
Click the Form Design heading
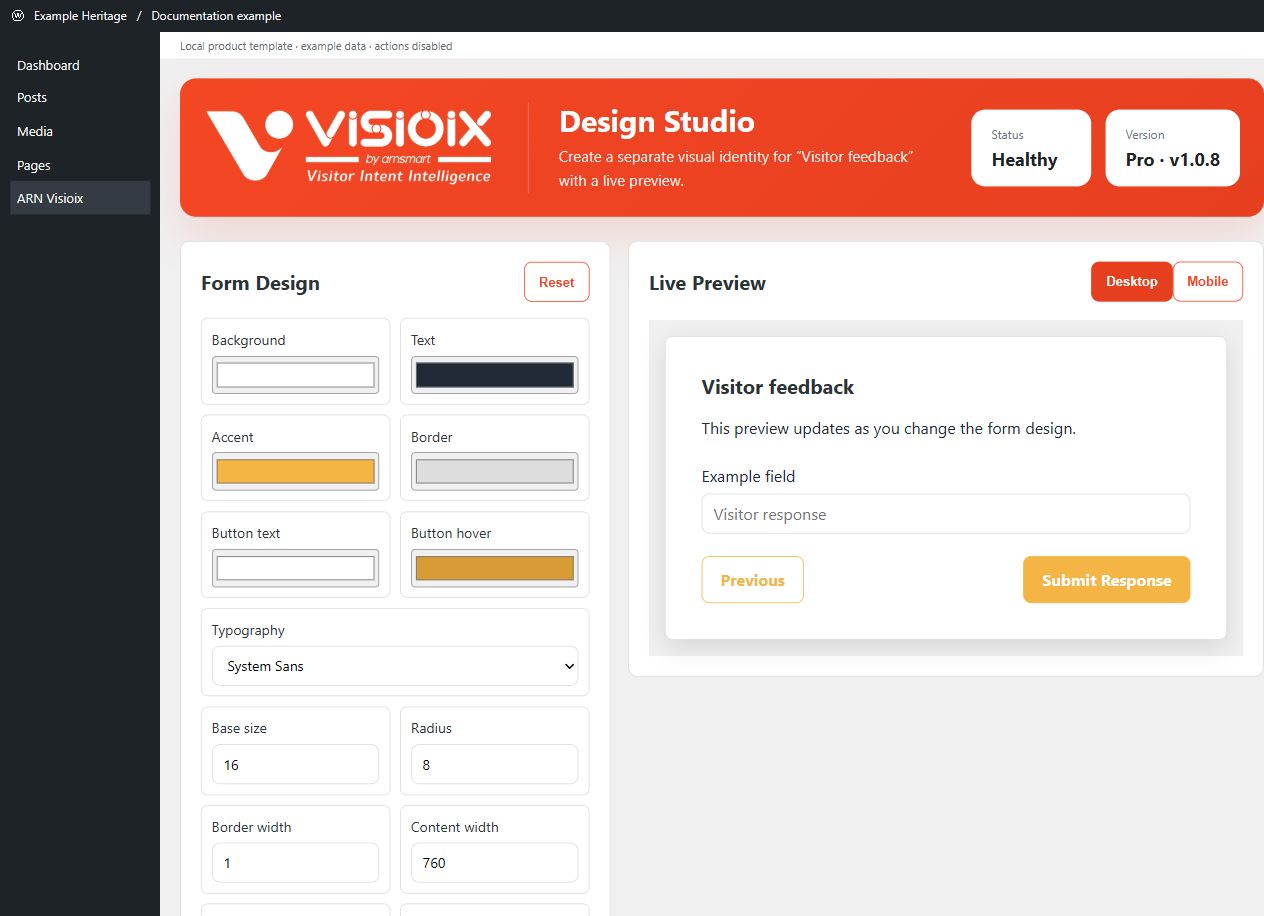point(260,283)
